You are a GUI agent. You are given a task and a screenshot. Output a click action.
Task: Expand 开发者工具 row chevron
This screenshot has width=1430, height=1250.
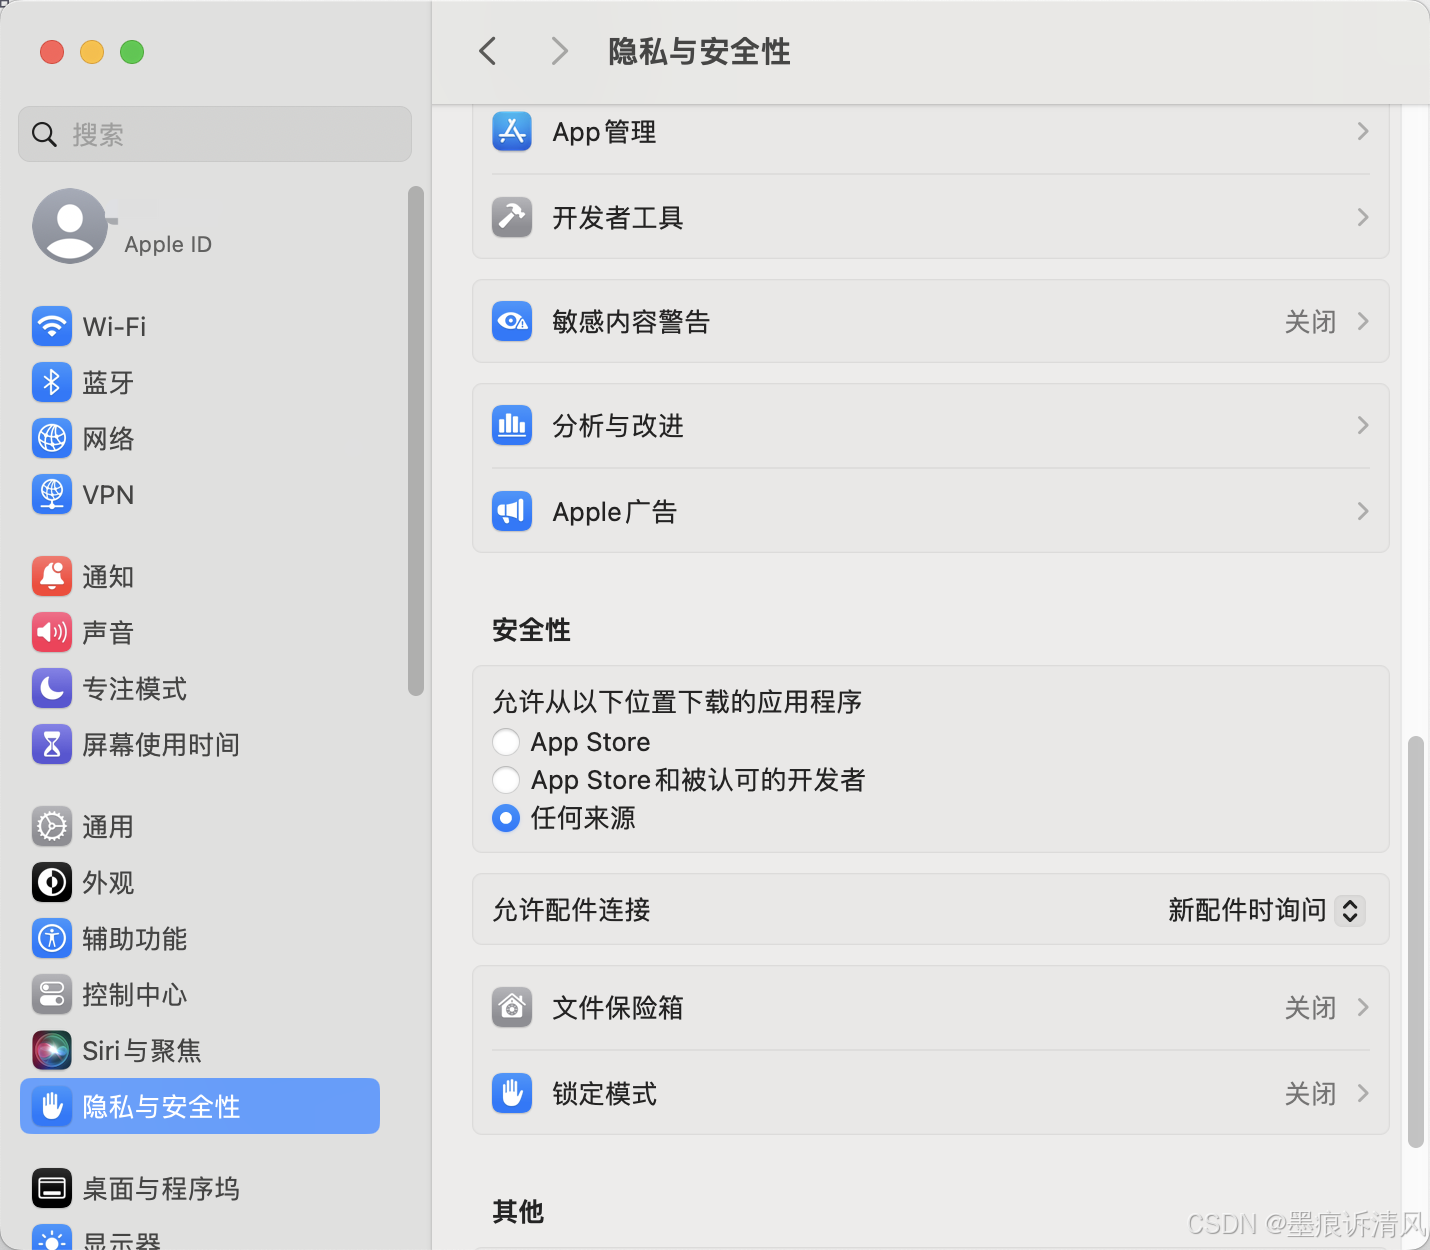point(1362,217)
